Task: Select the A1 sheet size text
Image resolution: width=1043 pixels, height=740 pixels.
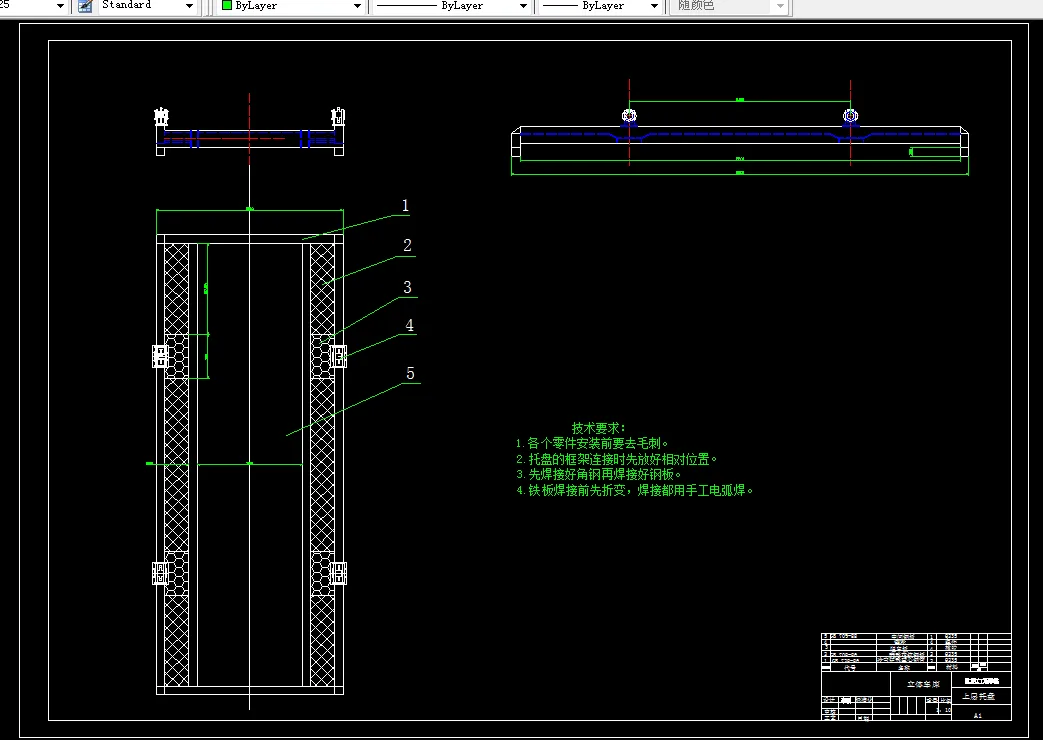Action: point(978,715)
